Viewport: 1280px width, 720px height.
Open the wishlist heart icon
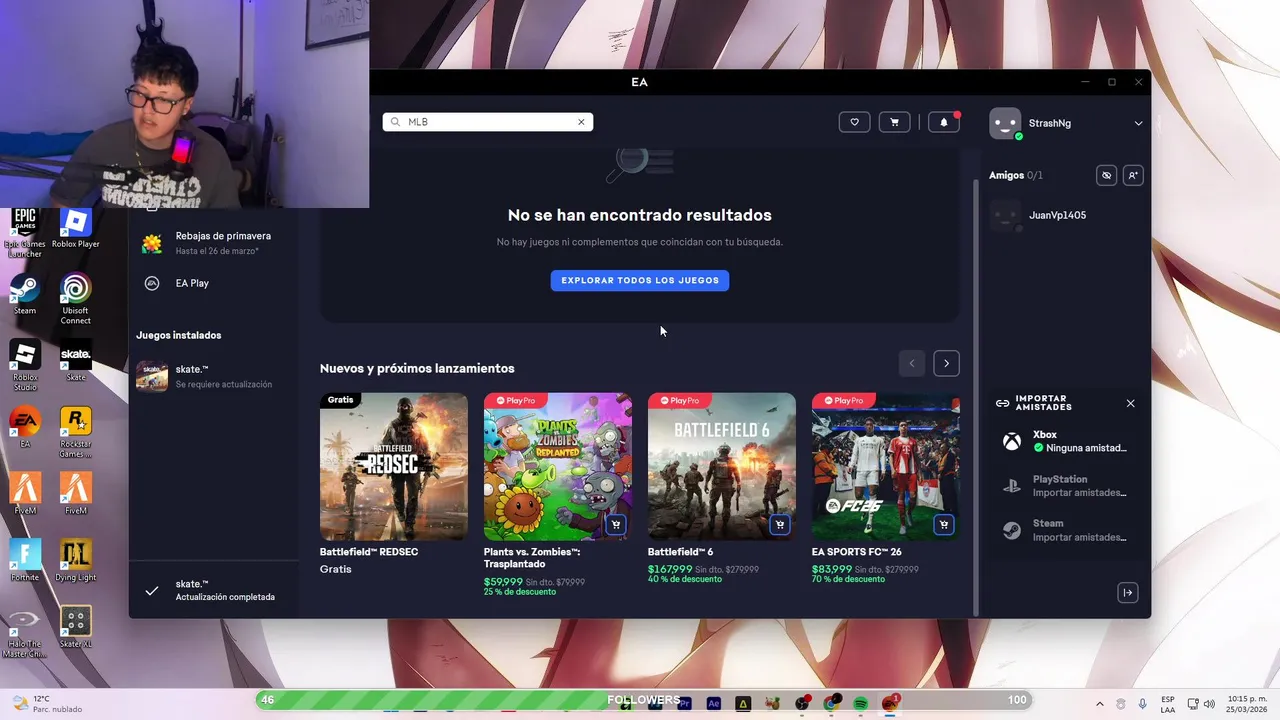[854, 122]
